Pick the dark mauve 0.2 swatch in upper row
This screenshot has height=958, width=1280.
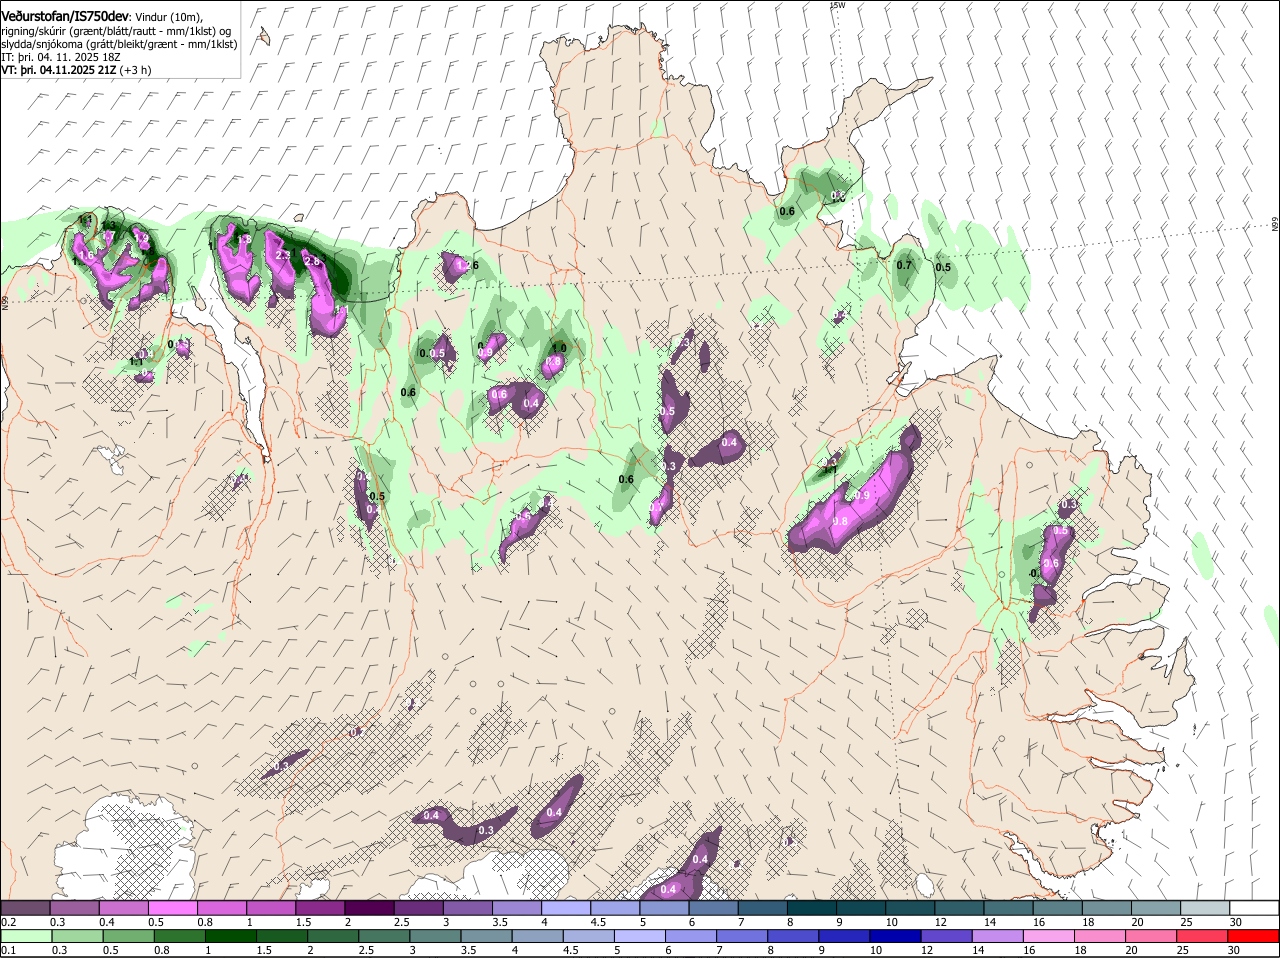[25, 908]
